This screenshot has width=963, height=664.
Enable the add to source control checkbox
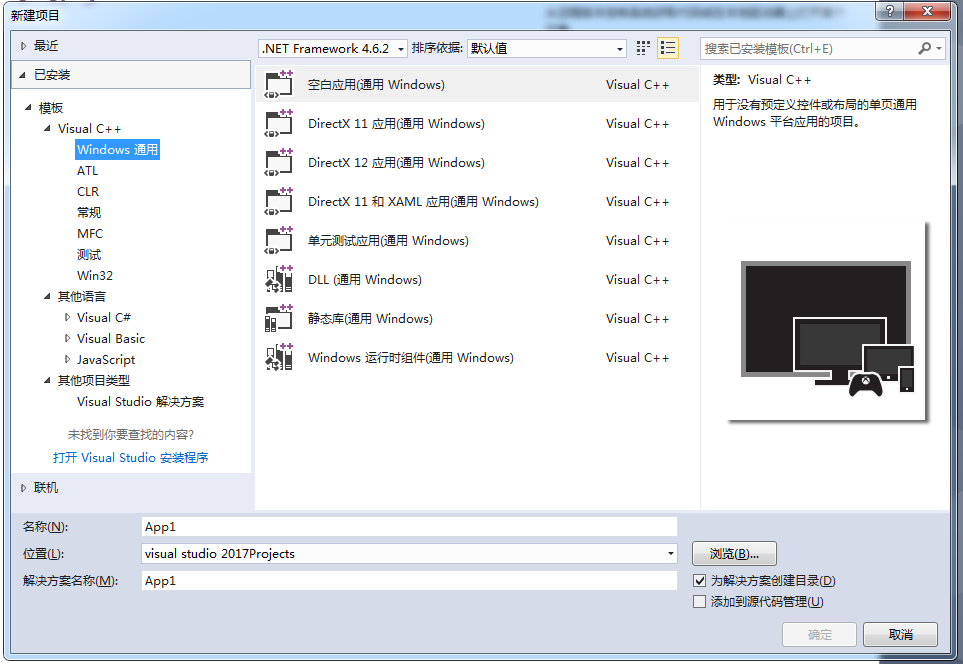point(699,601)
